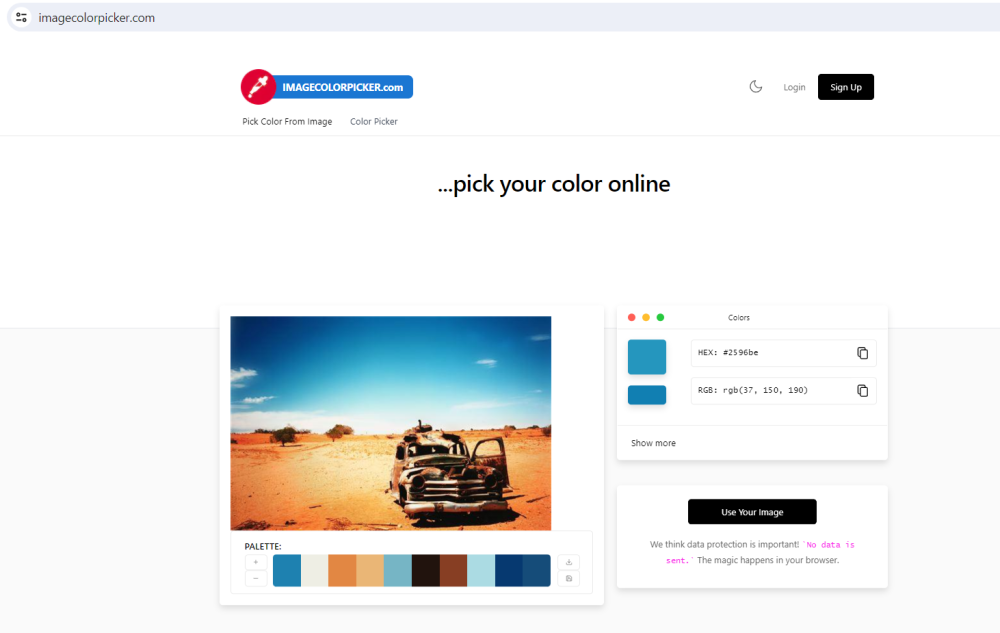Go to the Color Picker page
The height and width of the screenshot is (633, 1000).
point(373,122)
